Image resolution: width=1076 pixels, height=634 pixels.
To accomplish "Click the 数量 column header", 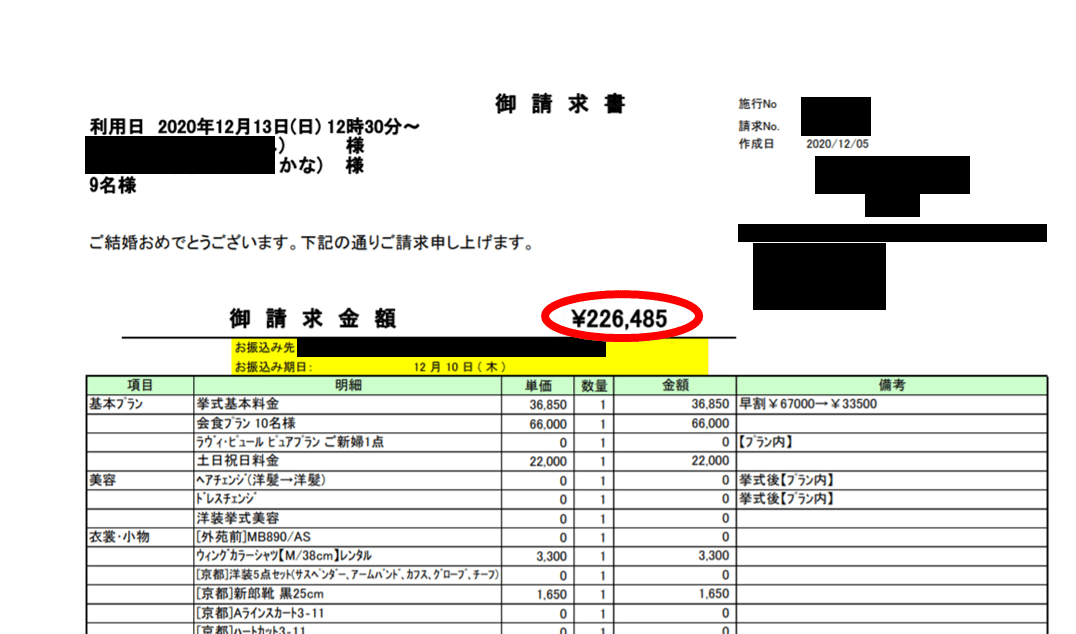I will (x=594, y=385).
